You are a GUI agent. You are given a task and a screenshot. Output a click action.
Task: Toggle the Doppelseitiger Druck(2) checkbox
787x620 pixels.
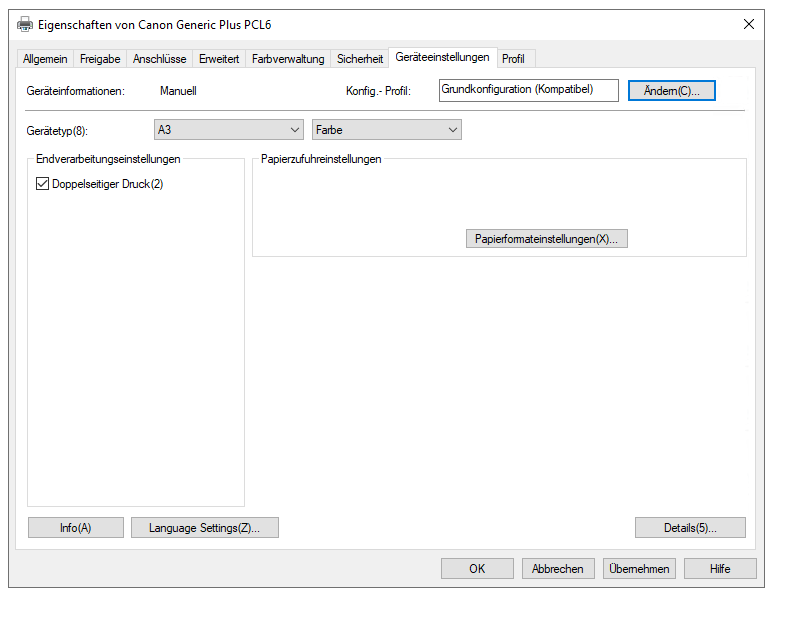point(42,184)
